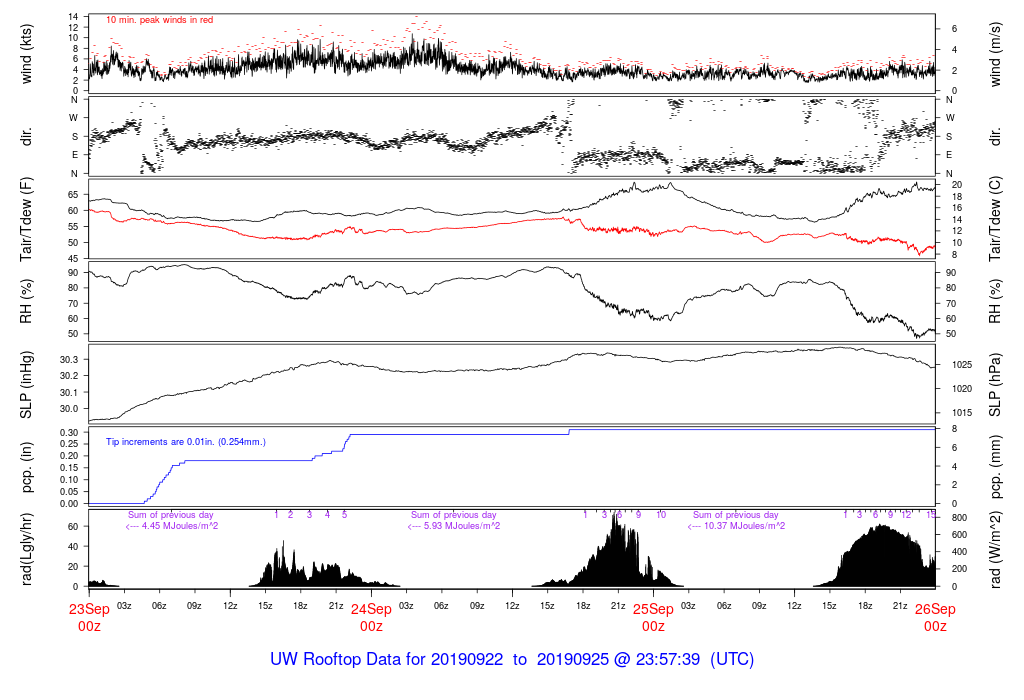Viewport: 1024px width, 700px height.
Task: Click the 'pcp. (in)' axis label
Action: click(x=26, y=468)
